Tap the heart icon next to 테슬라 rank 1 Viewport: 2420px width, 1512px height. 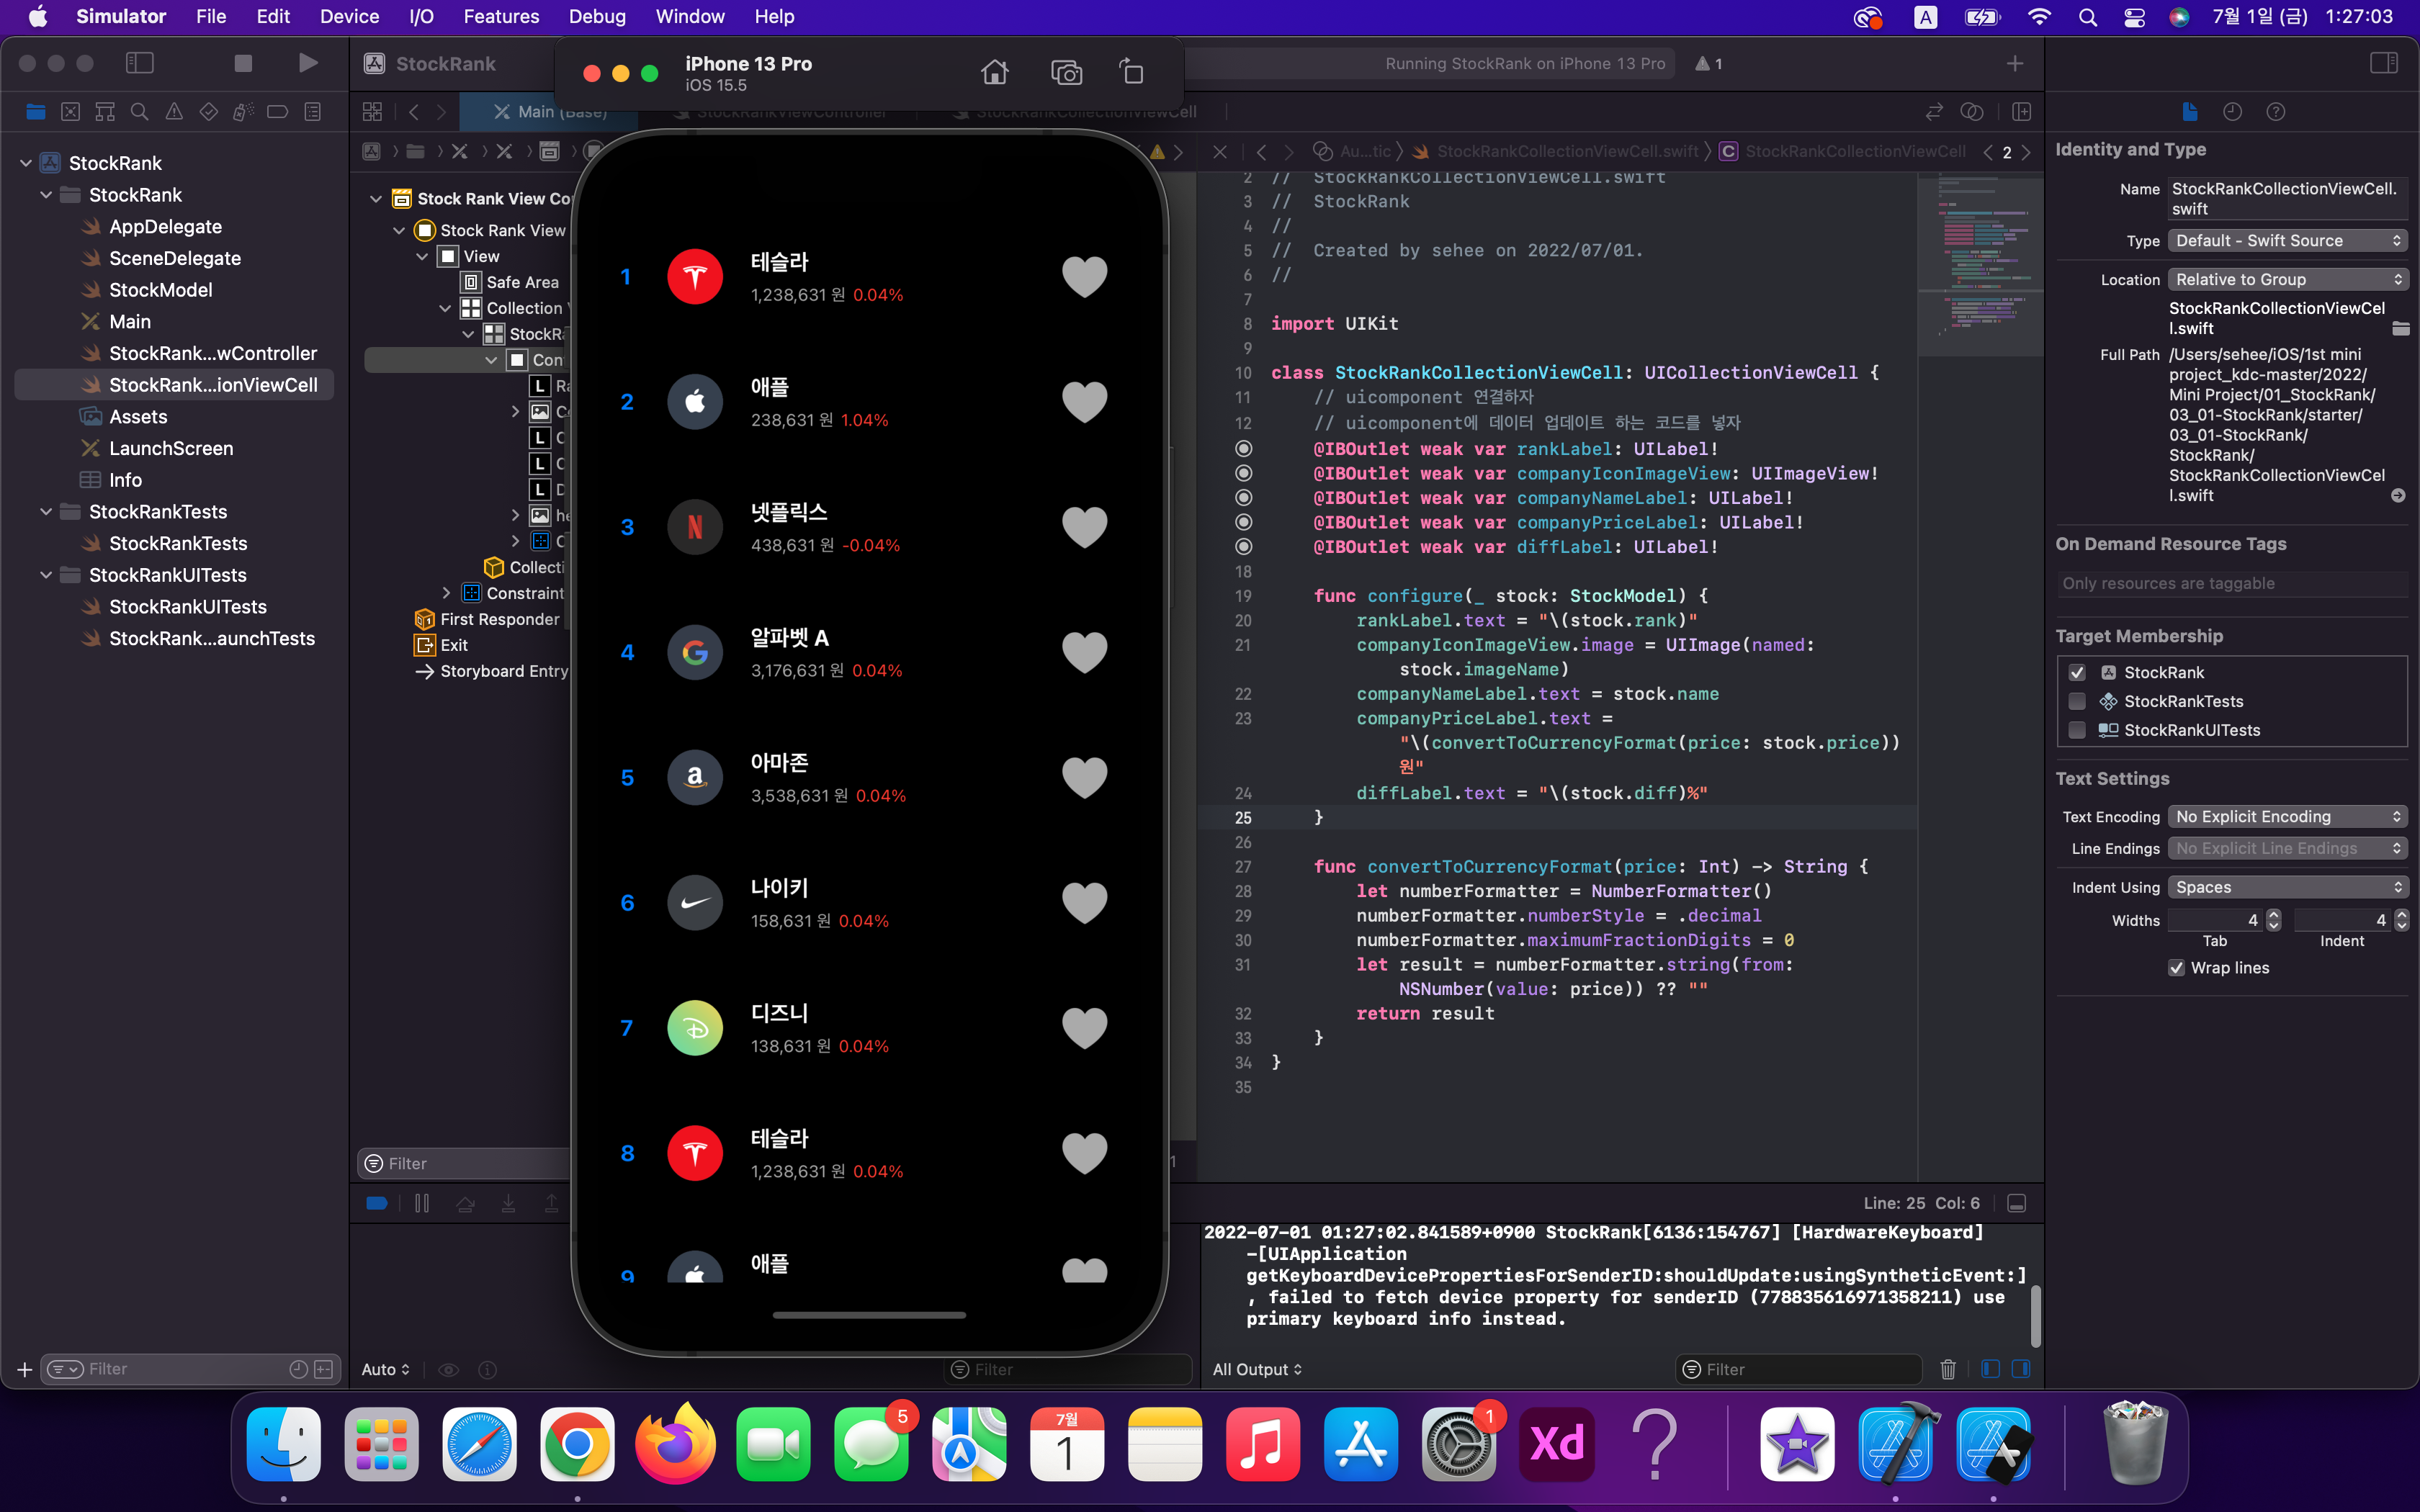click(1084, 277)
